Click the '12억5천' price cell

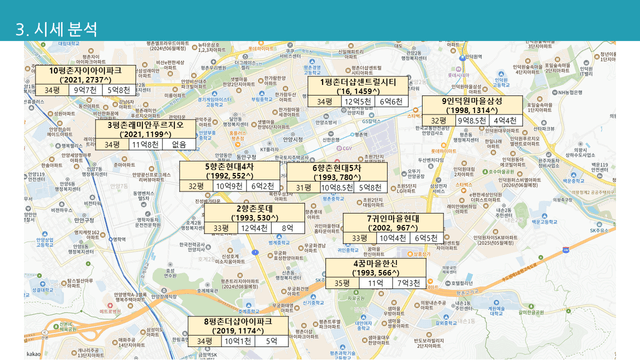coord(358,101)
